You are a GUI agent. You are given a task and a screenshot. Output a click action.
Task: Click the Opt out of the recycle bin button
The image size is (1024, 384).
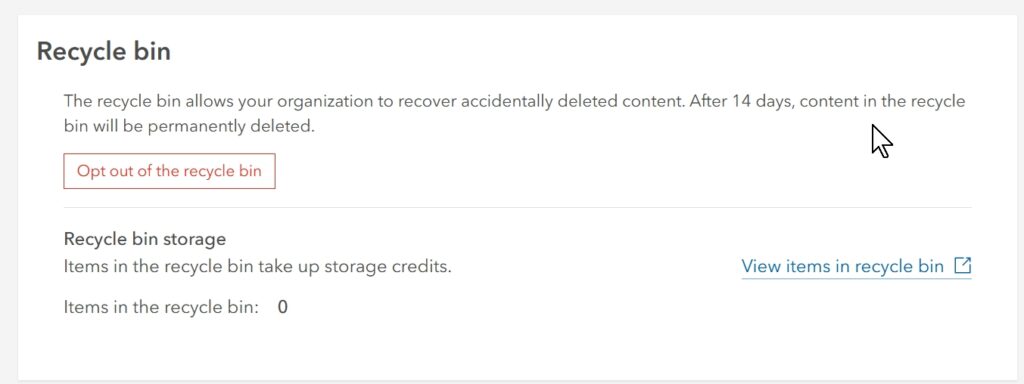click(169, 171)
